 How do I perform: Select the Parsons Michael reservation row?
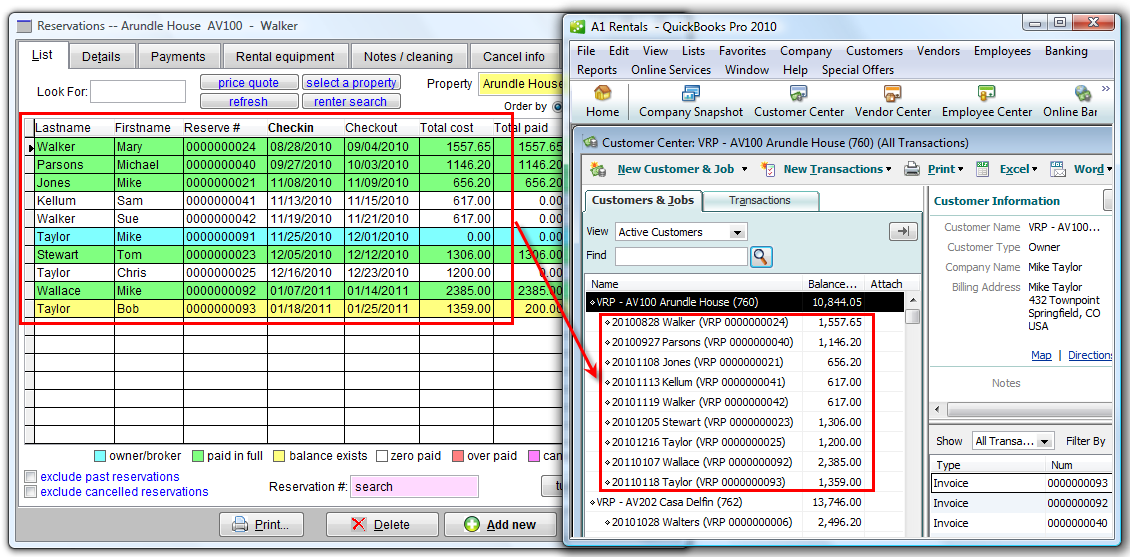pos(294,165)
